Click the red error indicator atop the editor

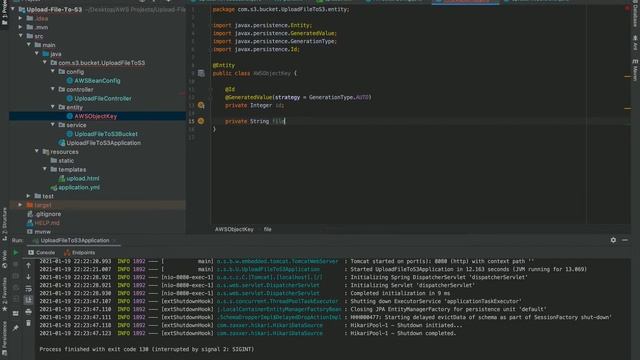click(x=627, y=8)
